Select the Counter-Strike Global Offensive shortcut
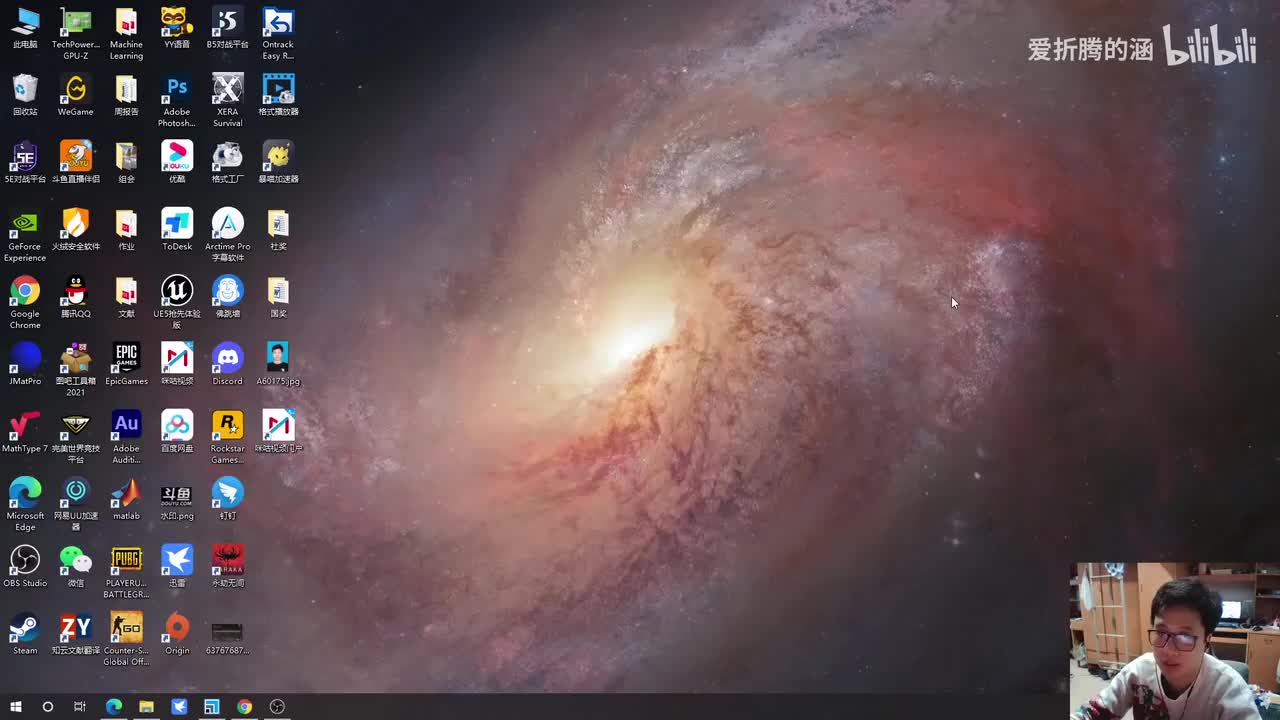This screenshot has height=720, width=1280. (x=126, y=639)
